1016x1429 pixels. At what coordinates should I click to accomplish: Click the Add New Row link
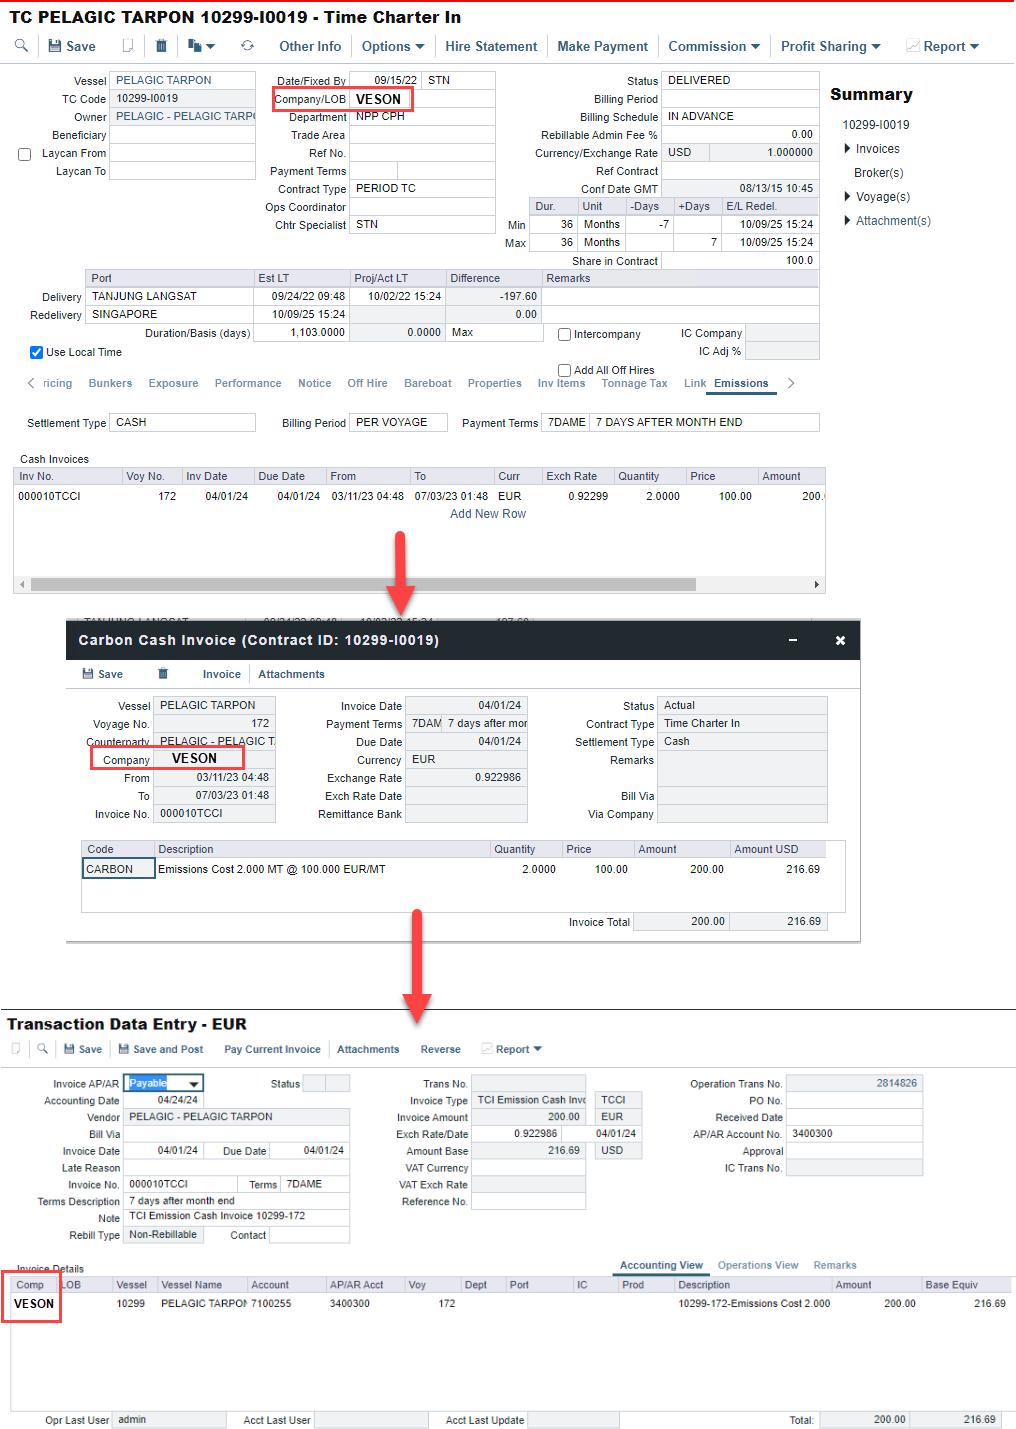tap(487, 514)
